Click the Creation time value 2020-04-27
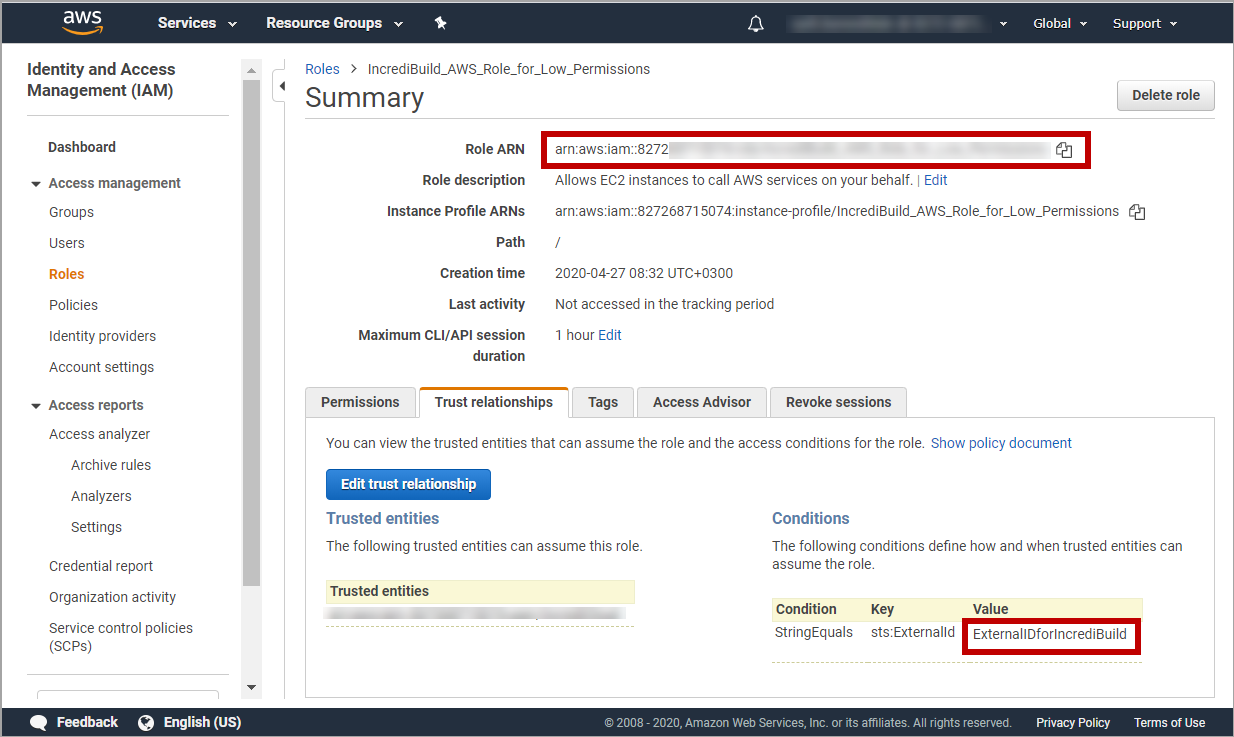This screenshot has width=1234, height=737. point(644,273)
